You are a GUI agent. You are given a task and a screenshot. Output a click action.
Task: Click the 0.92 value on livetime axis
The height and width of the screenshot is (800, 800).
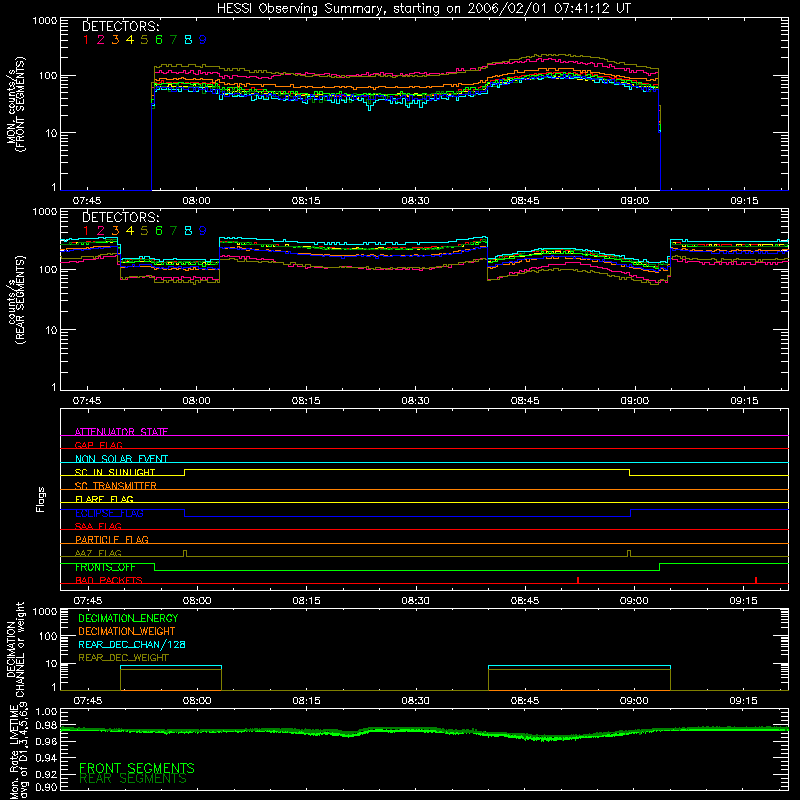46,773
